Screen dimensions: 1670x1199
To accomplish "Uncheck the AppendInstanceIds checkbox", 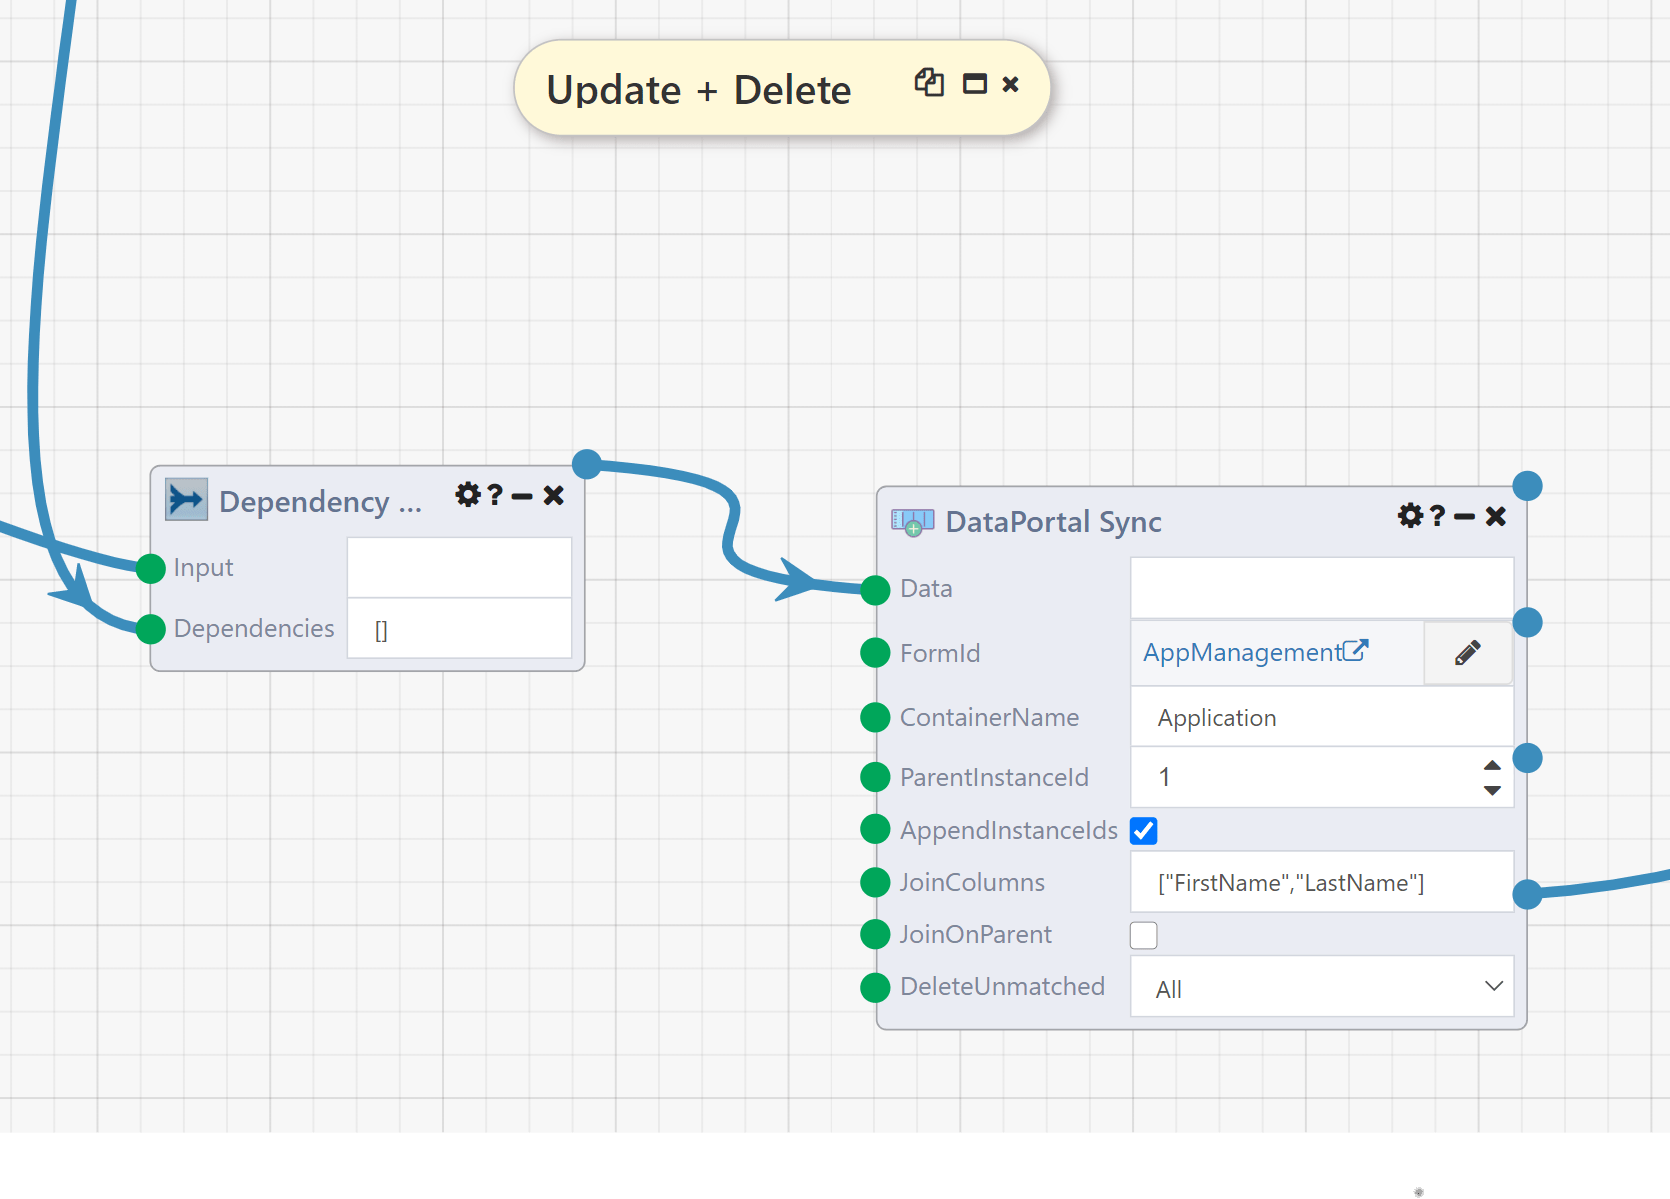I will tap(1143, 830).
